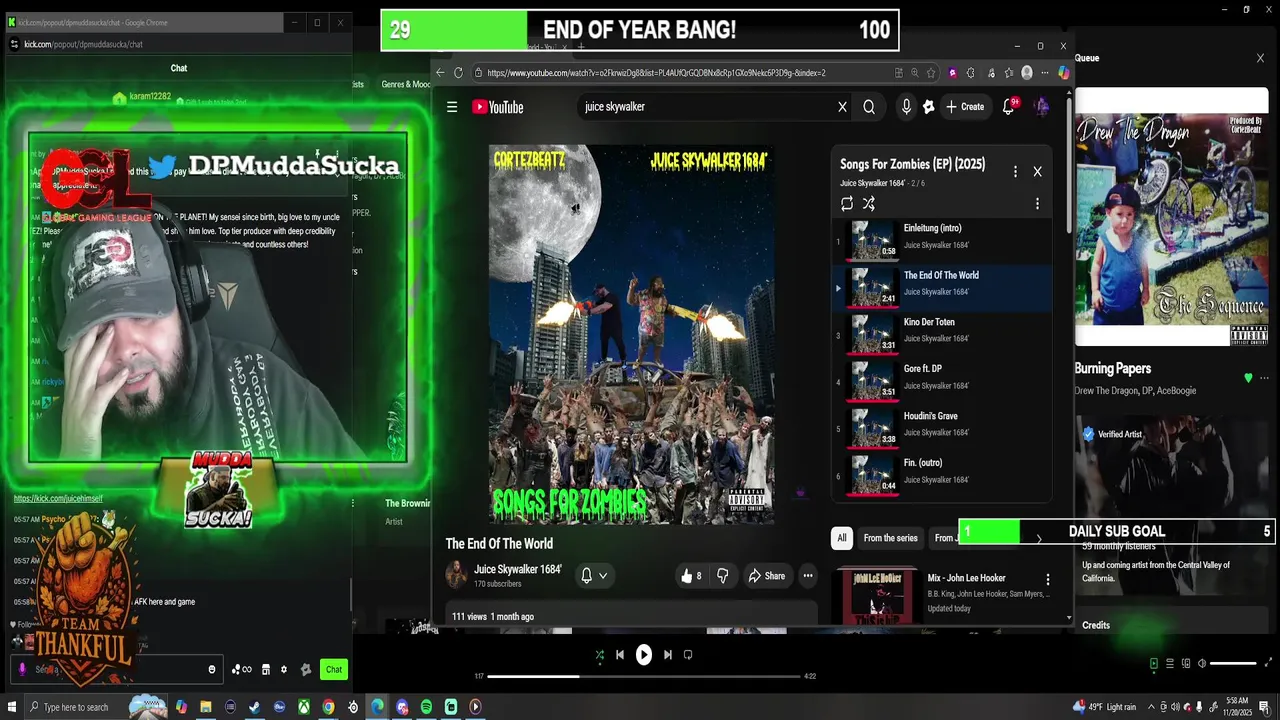Open options for John Lee Hooker mix
This screenshot has height=720, width=1280.
coord(1048,580)
